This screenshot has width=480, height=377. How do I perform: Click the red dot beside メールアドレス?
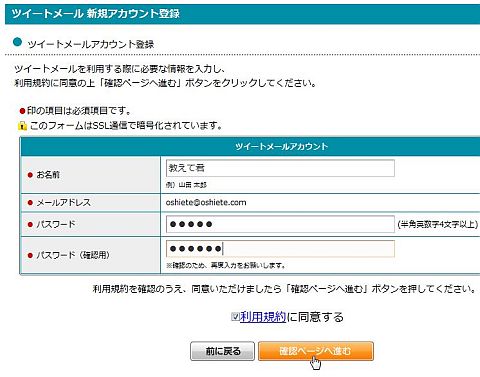tap(30, 203)
